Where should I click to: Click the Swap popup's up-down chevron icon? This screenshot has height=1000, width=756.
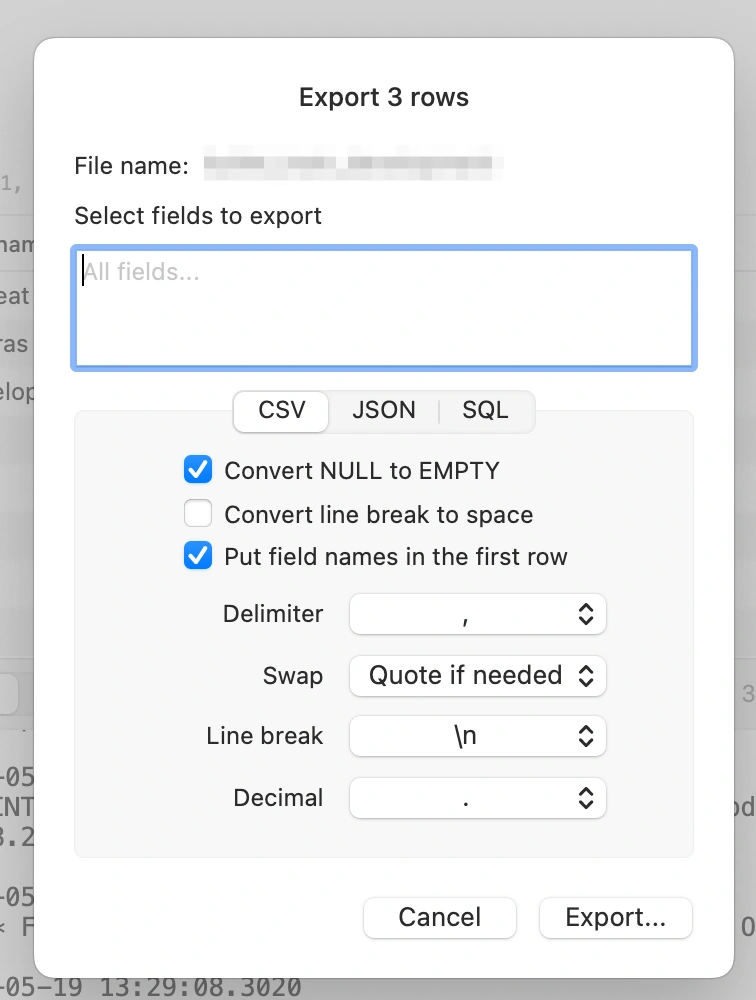pos(586,675)
